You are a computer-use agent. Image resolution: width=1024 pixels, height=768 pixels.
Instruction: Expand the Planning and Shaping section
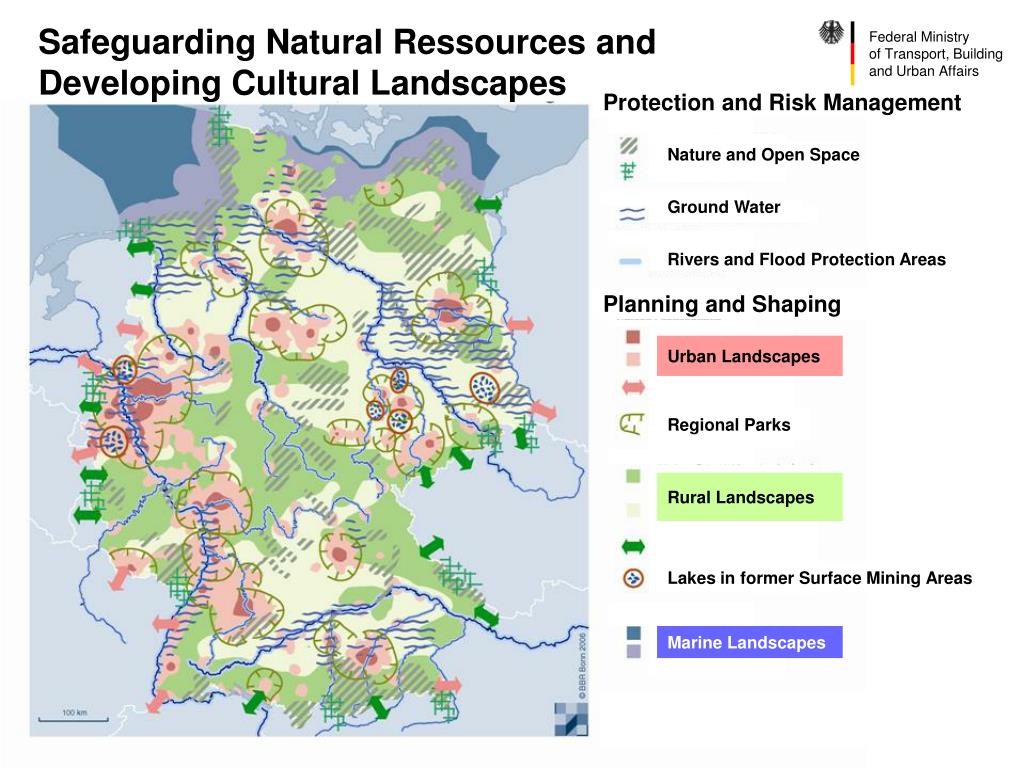(x=724, y=304)
